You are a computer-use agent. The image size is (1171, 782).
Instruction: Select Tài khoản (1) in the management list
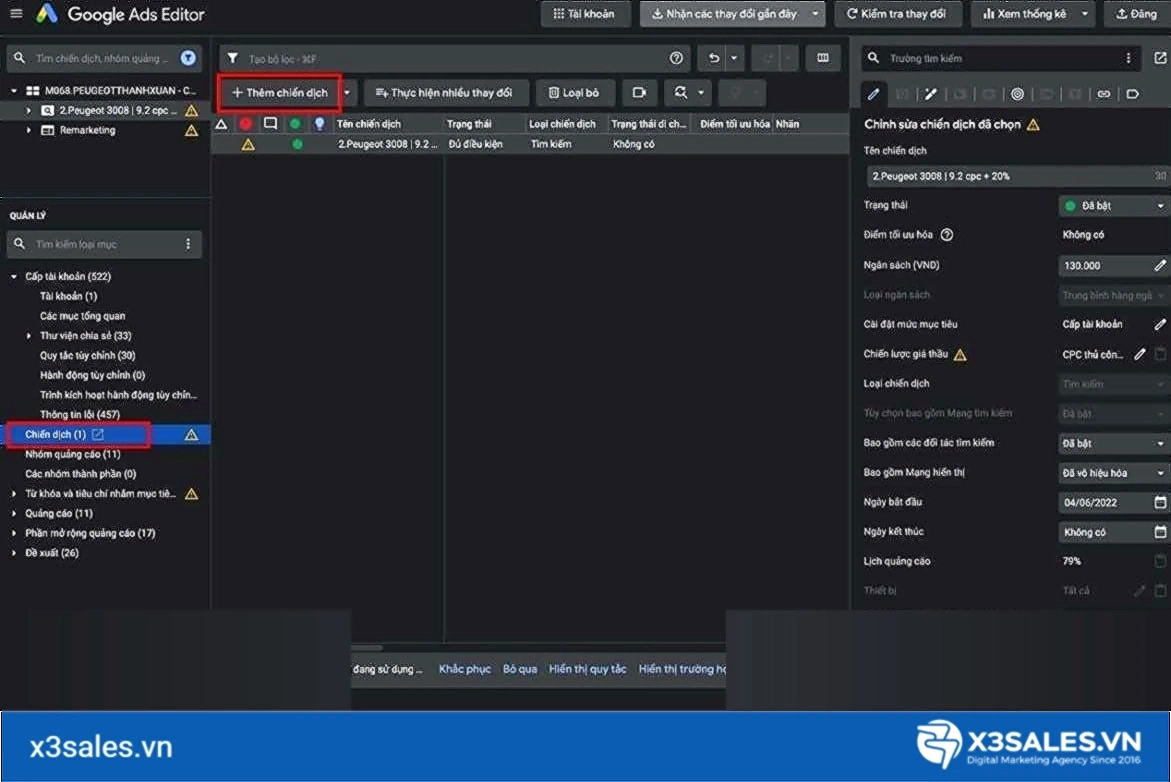click(x=69, y=296)
